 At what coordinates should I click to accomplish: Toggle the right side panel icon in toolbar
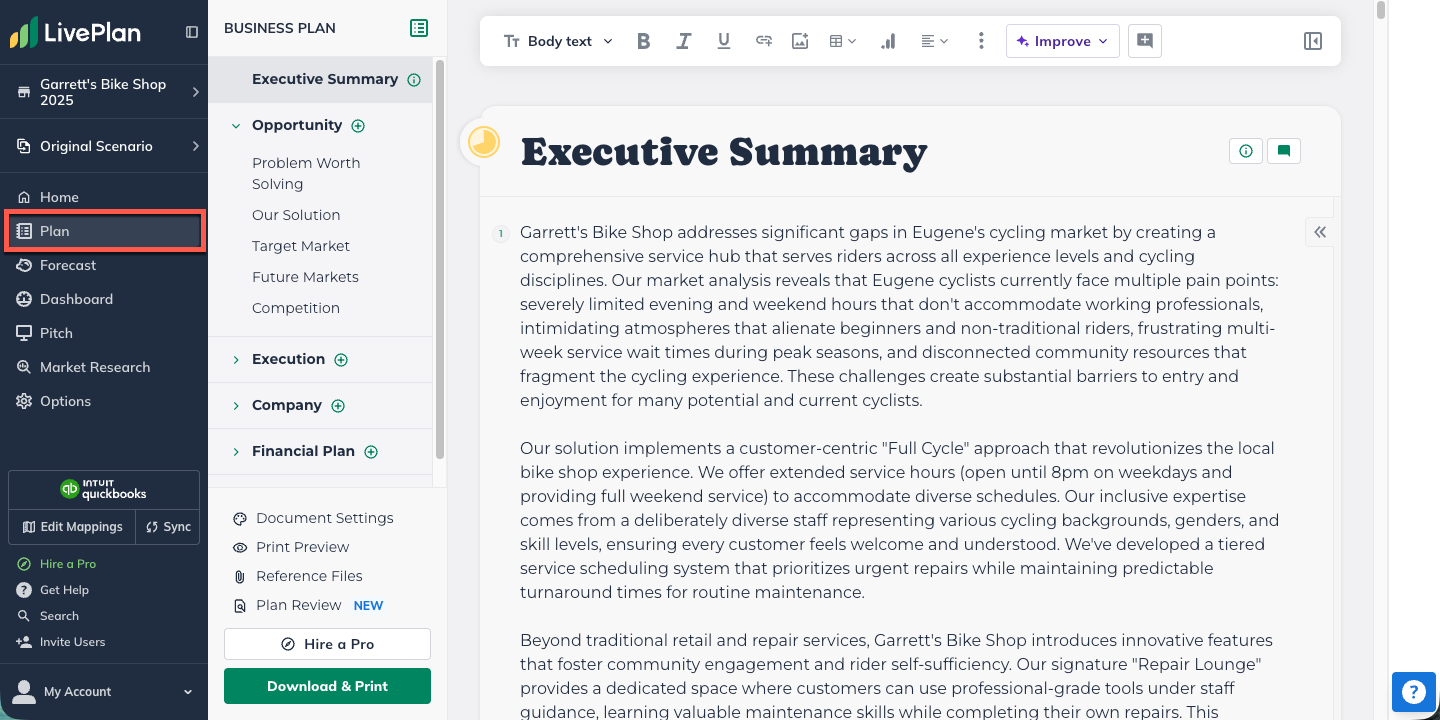[1313, 41]
